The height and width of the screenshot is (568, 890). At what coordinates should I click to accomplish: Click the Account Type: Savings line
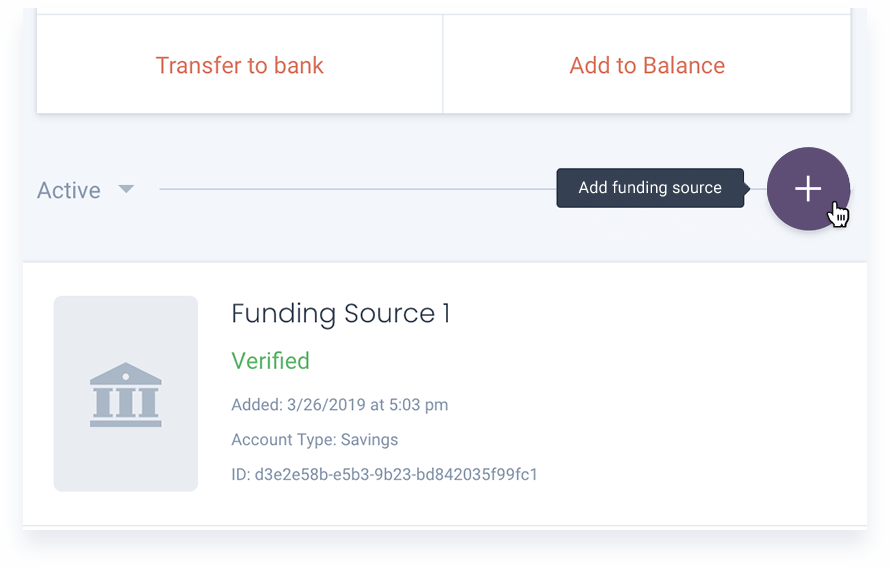click(314, 440)
